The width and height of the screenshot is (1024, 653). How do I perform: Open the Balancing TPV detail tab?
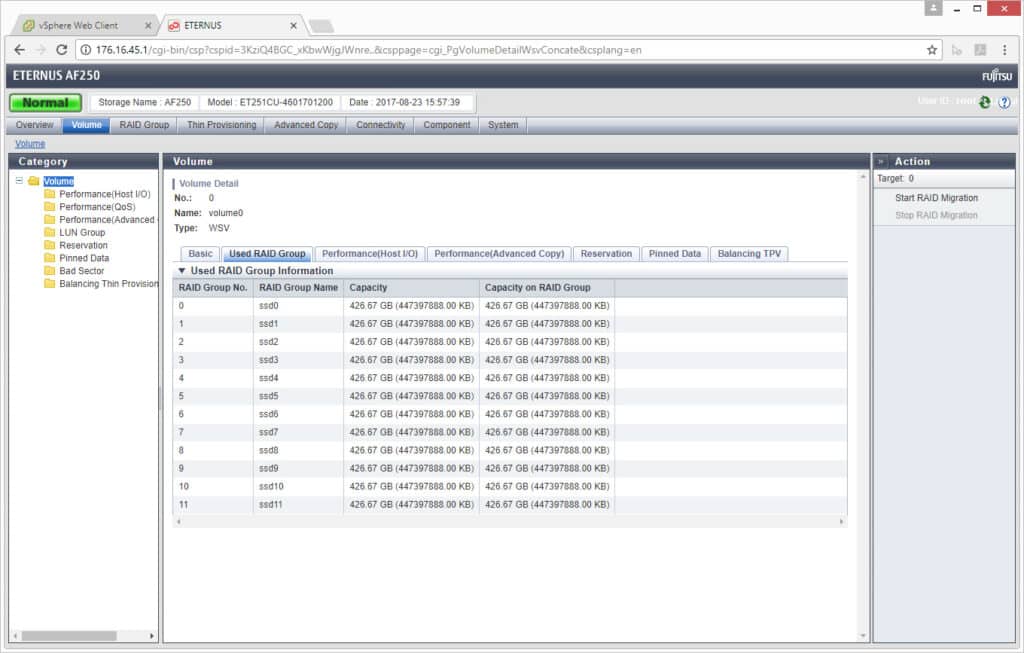pos(749,253)
